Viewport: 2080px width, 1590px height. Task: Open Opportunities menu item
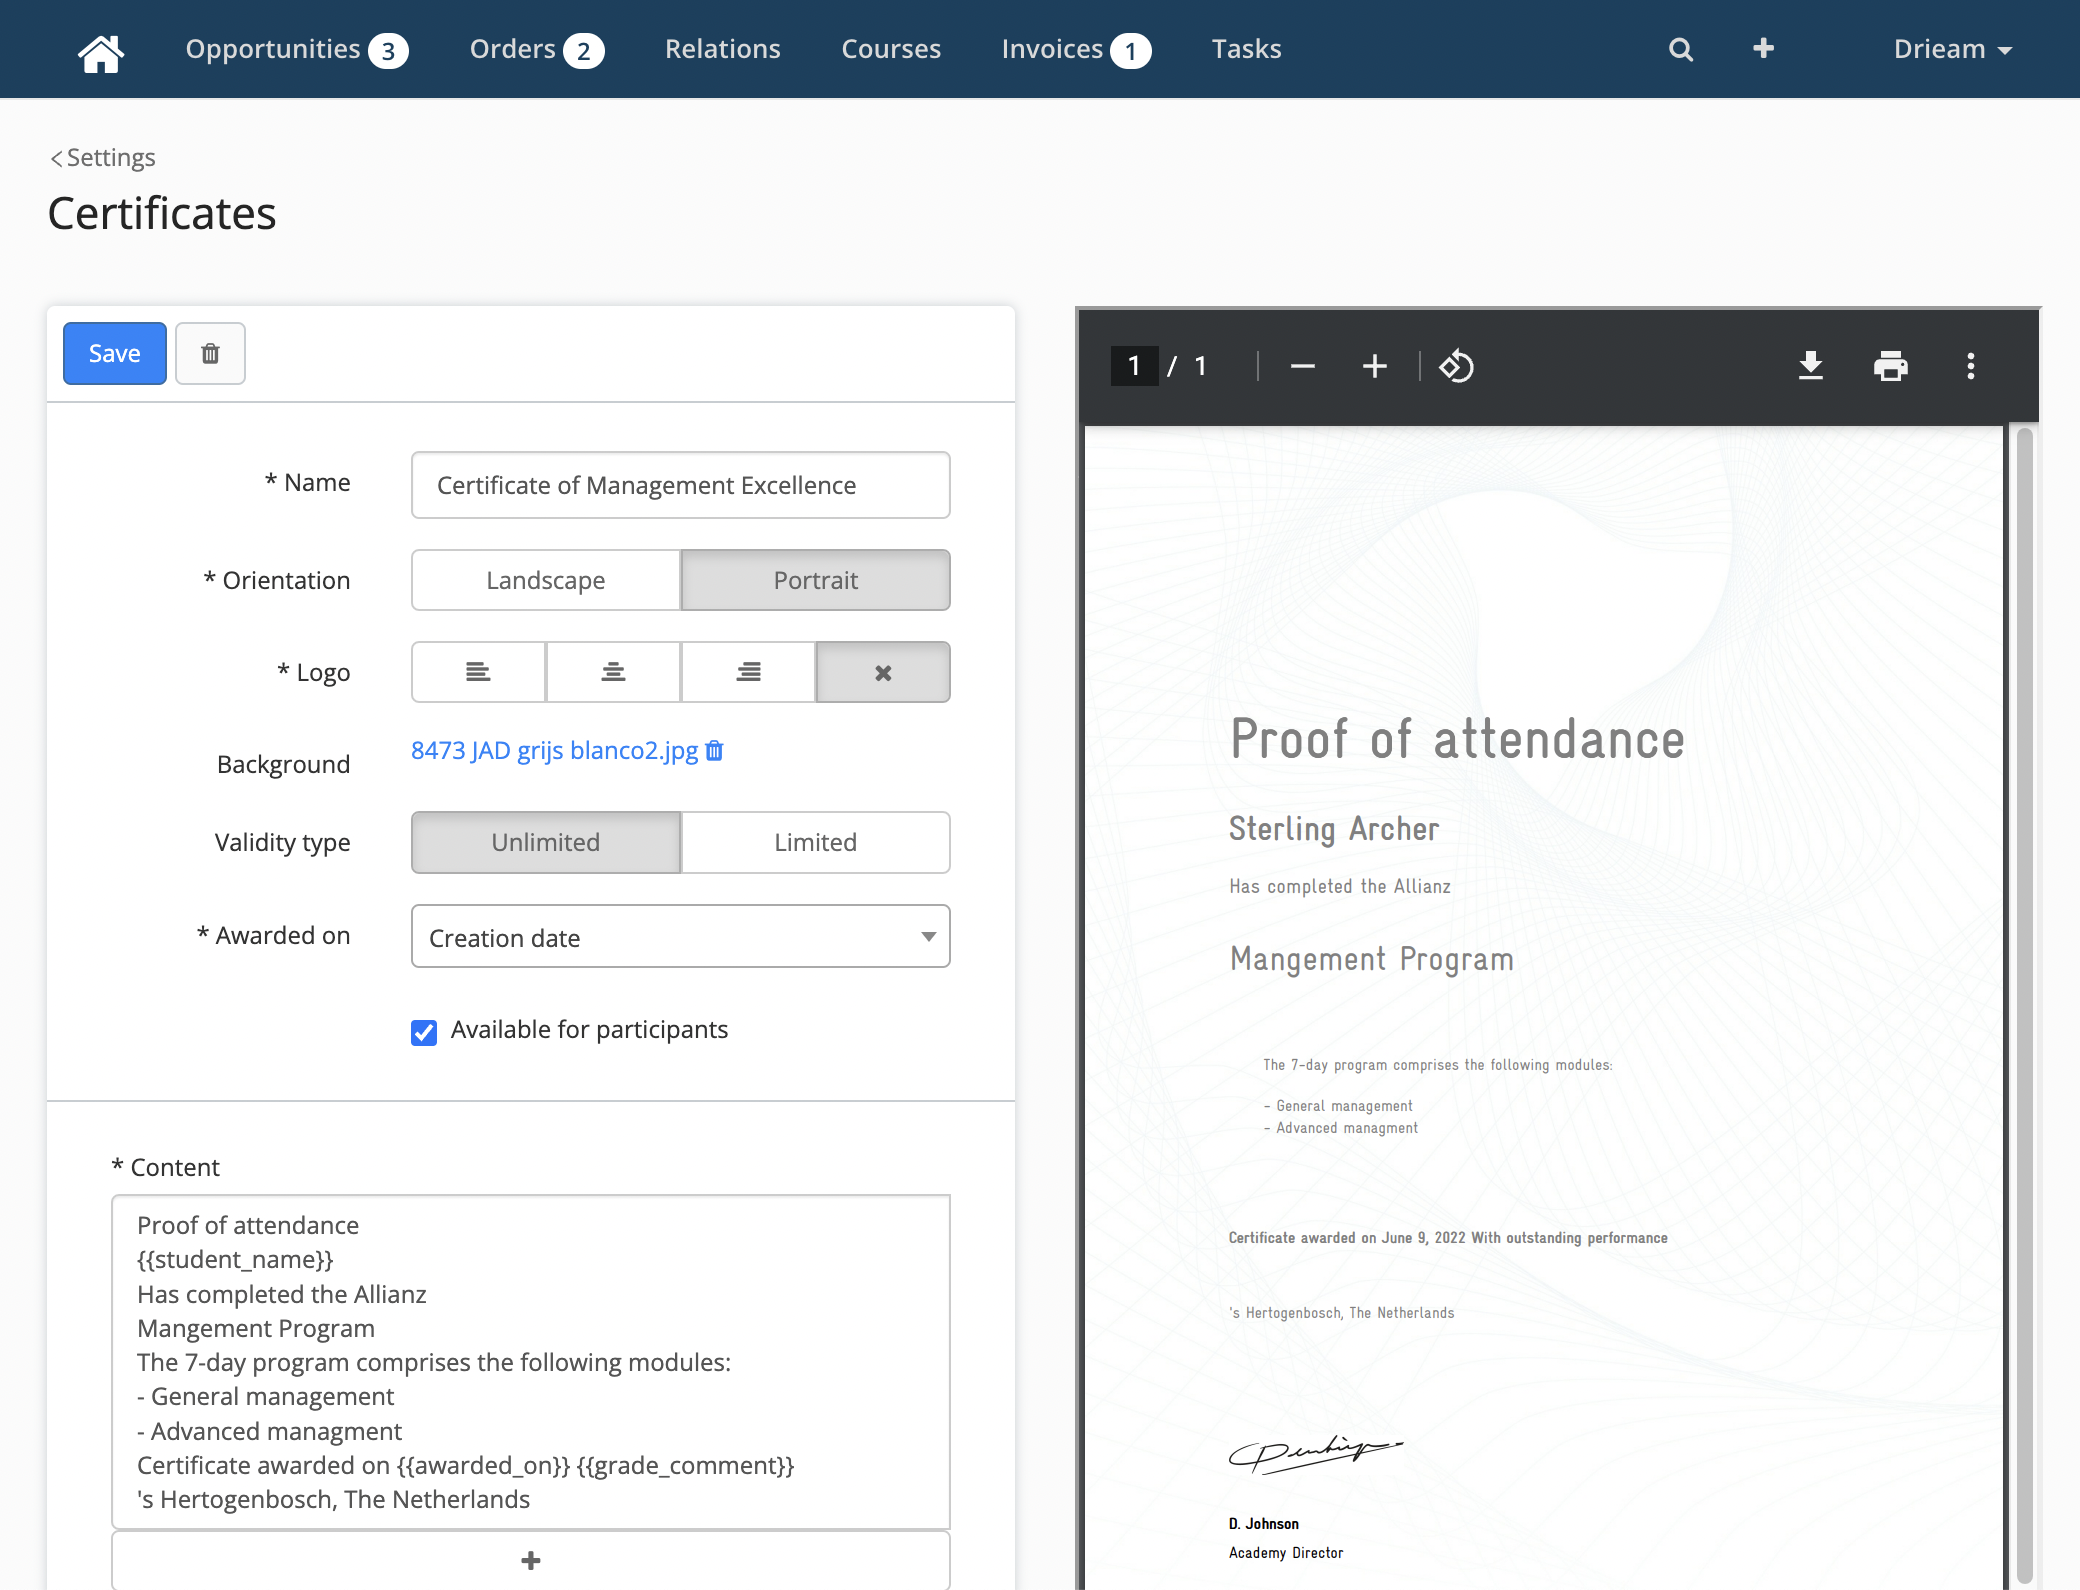297,49
